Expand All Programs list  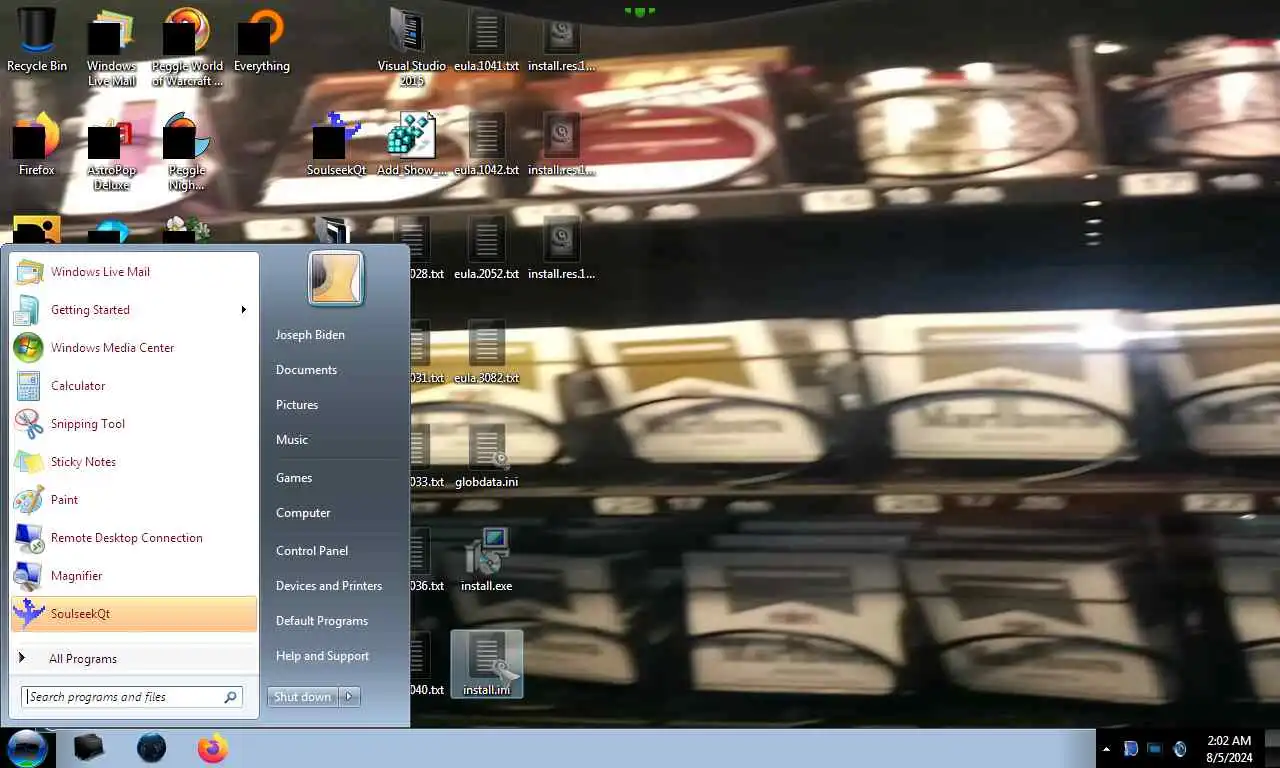(x=134, y=658)
